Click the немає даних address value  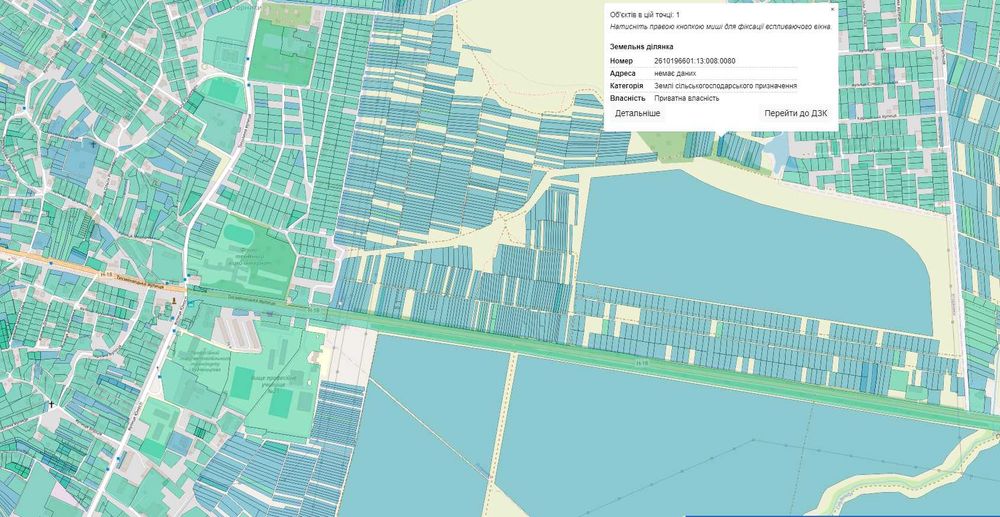coord(674,74)
